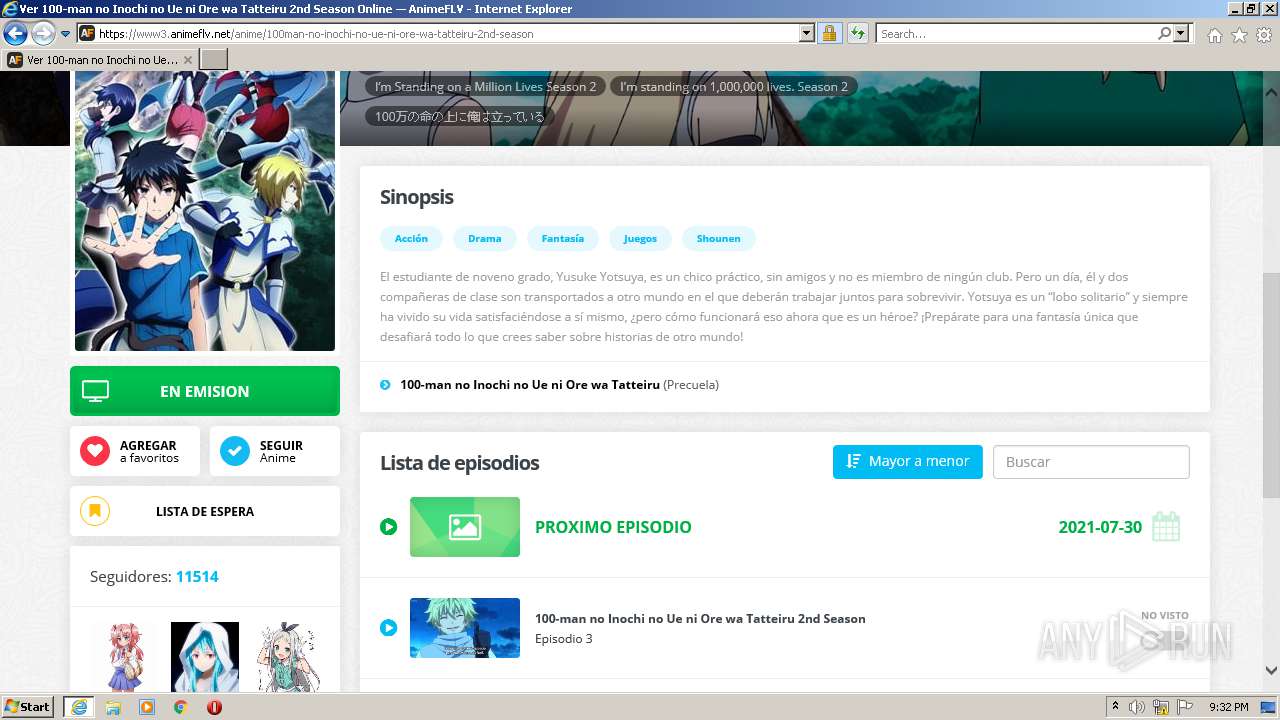Click the browser Back arrow button
Image resolution: width=1280 pixels, height=720 pixels.
coord(15,34)
